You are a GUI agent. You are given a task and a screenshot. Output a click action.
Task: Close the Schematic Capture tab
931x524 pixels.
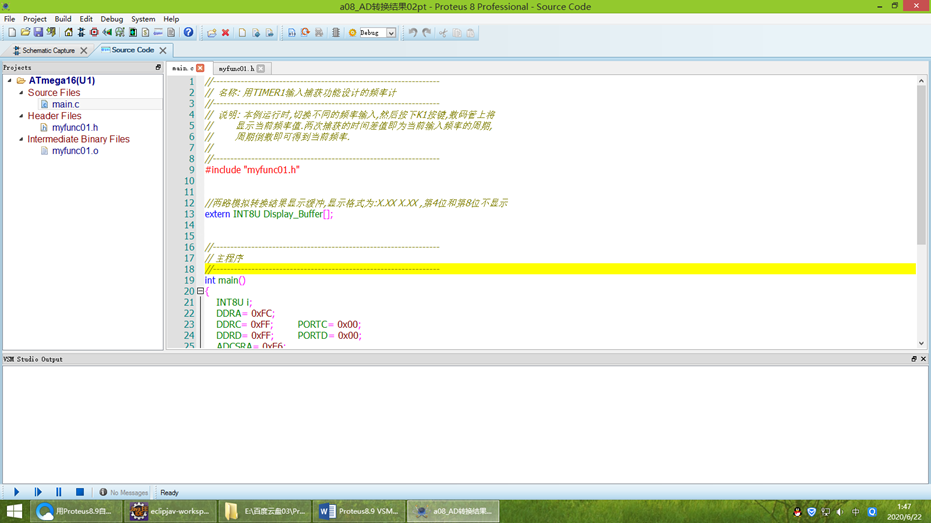[x=84, y=50]
